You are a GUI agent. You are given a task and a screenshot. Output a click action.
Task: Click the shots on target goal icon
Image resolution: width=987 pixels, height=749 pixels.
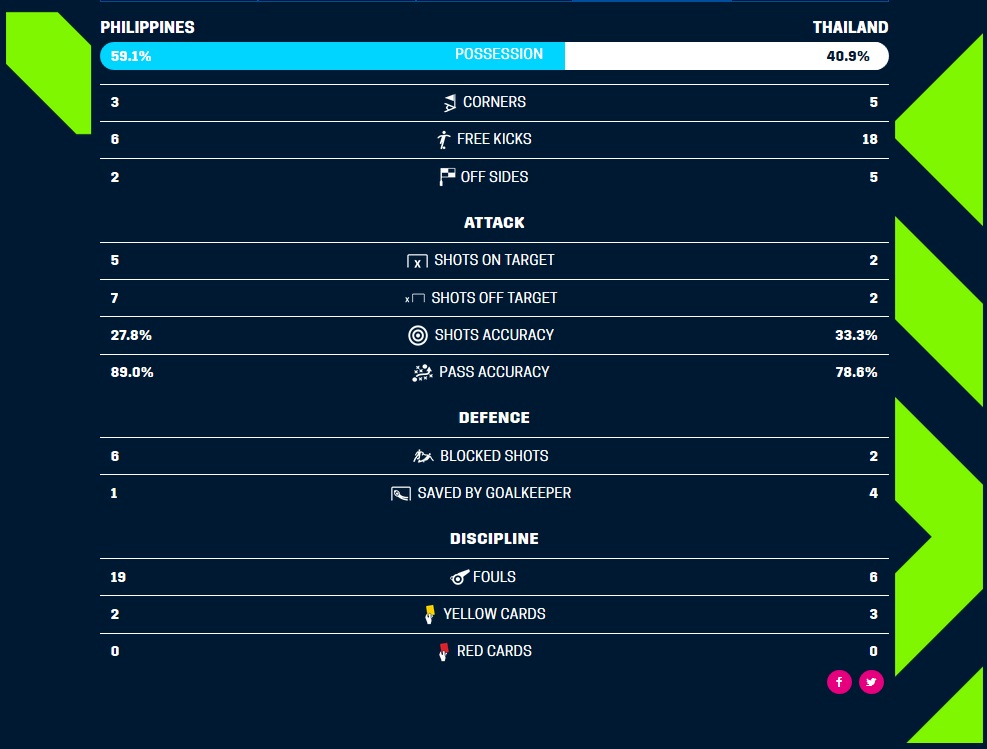coord(417,261)
